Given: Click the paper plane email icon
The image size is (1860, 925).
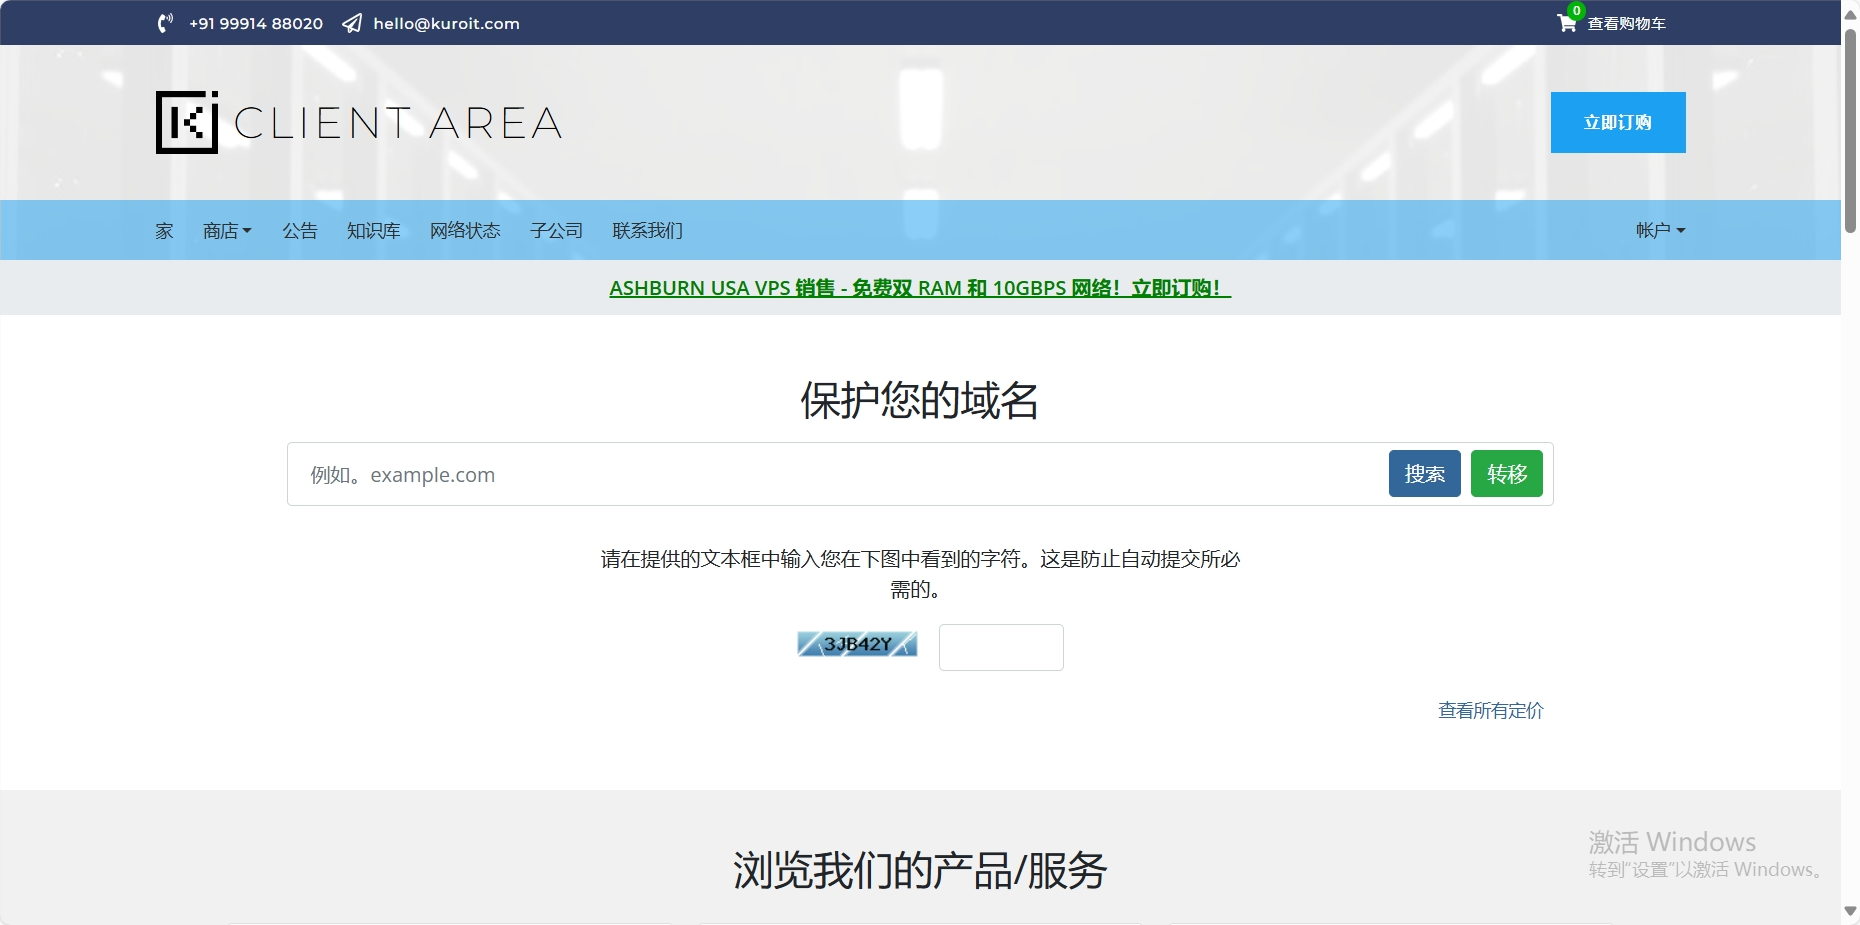Looking at the screenshot, I should [352, 23].
